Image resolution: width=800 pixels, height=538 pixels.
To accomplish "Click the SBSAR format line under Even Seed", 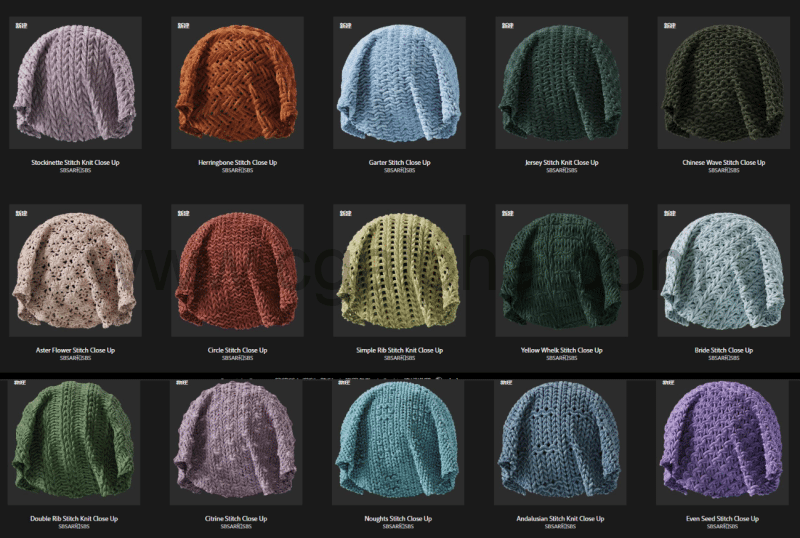I will point(722,527).
